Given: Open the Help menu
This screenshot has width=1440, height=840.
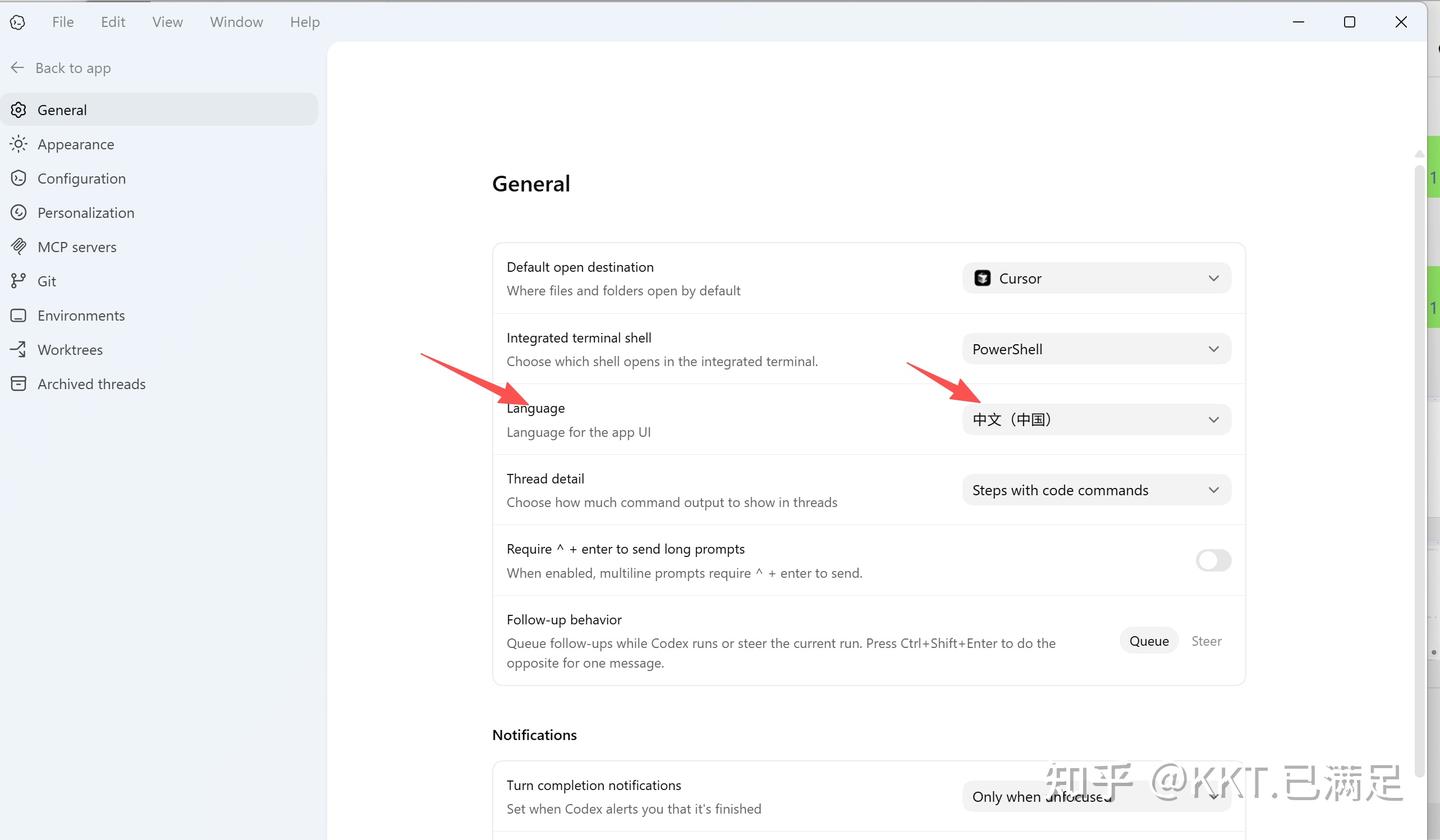Looking at the screenshot, I should (305, 22).
